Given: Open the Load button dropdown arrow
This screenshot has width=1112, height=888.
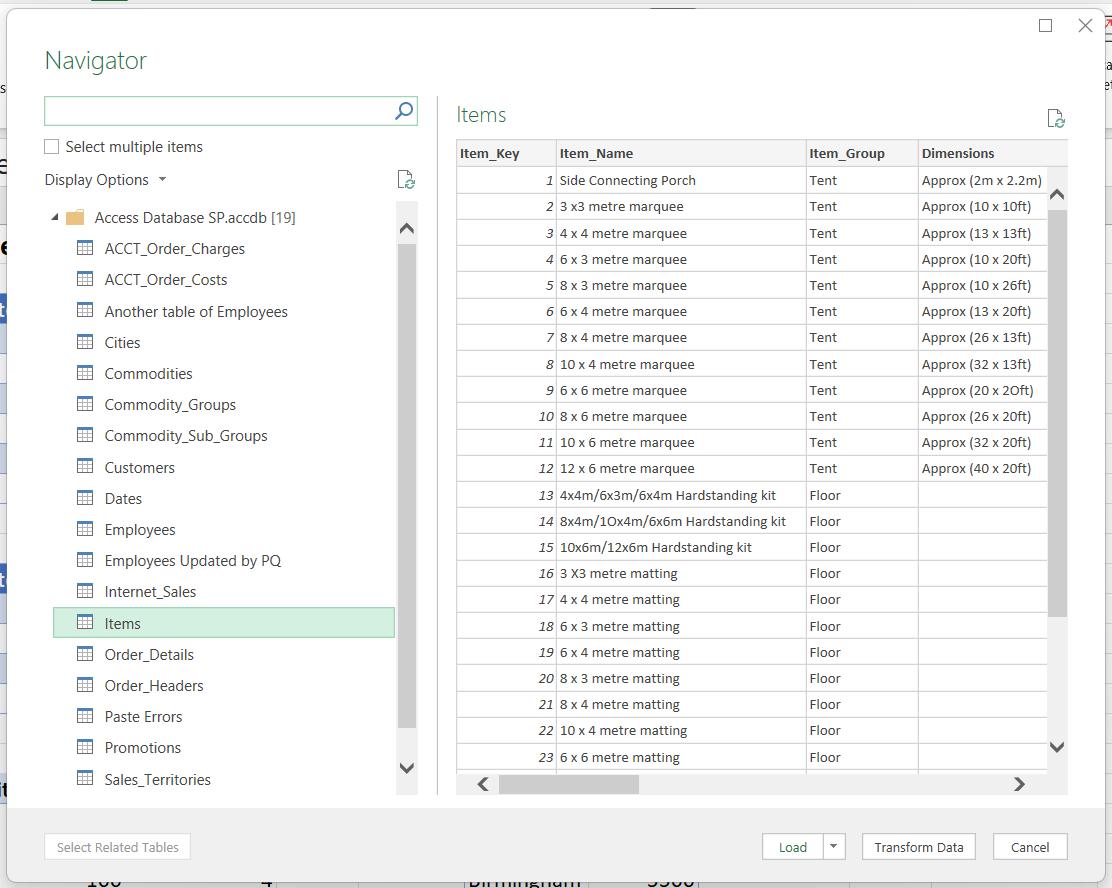Looking at the screenshot, I should (834, 847).
